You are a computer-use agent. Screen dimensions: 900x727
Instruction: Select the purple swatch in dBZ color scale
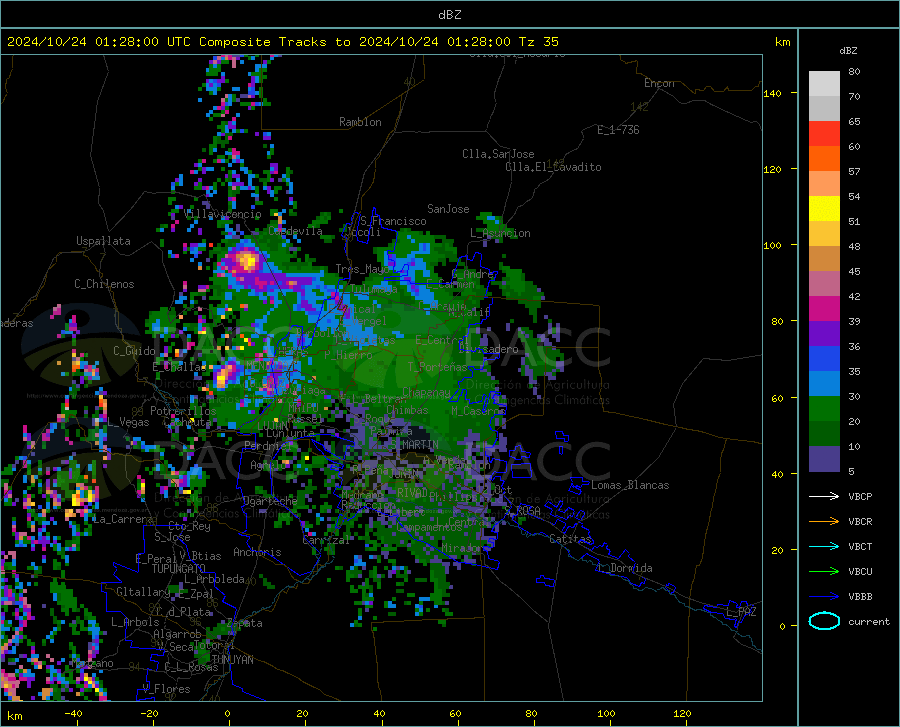[824, 334]
